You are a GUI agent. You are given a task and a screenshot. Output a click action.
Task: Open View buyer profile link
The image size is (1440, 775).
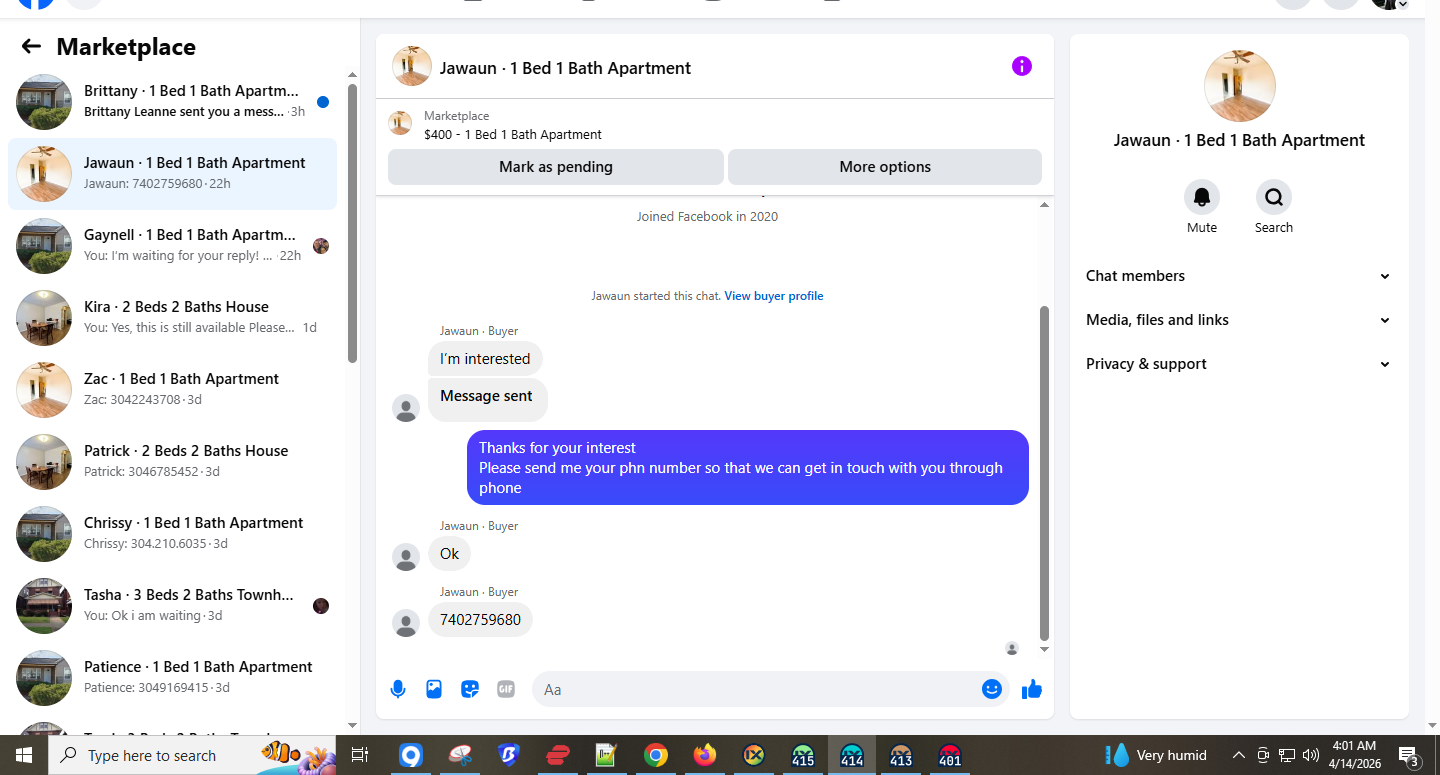[774, 296]
